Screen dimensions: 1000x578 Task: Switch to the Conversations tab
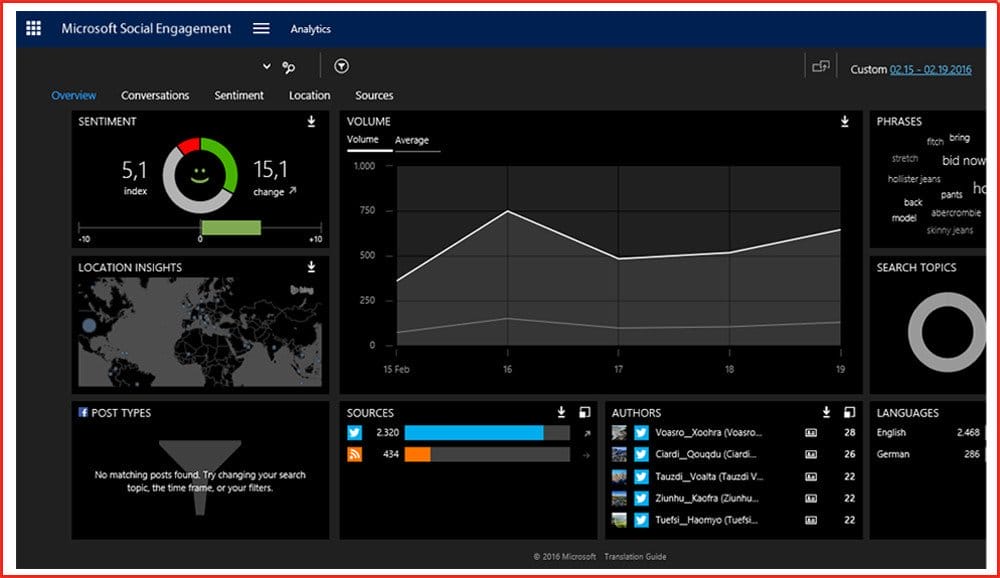(155, 96)
